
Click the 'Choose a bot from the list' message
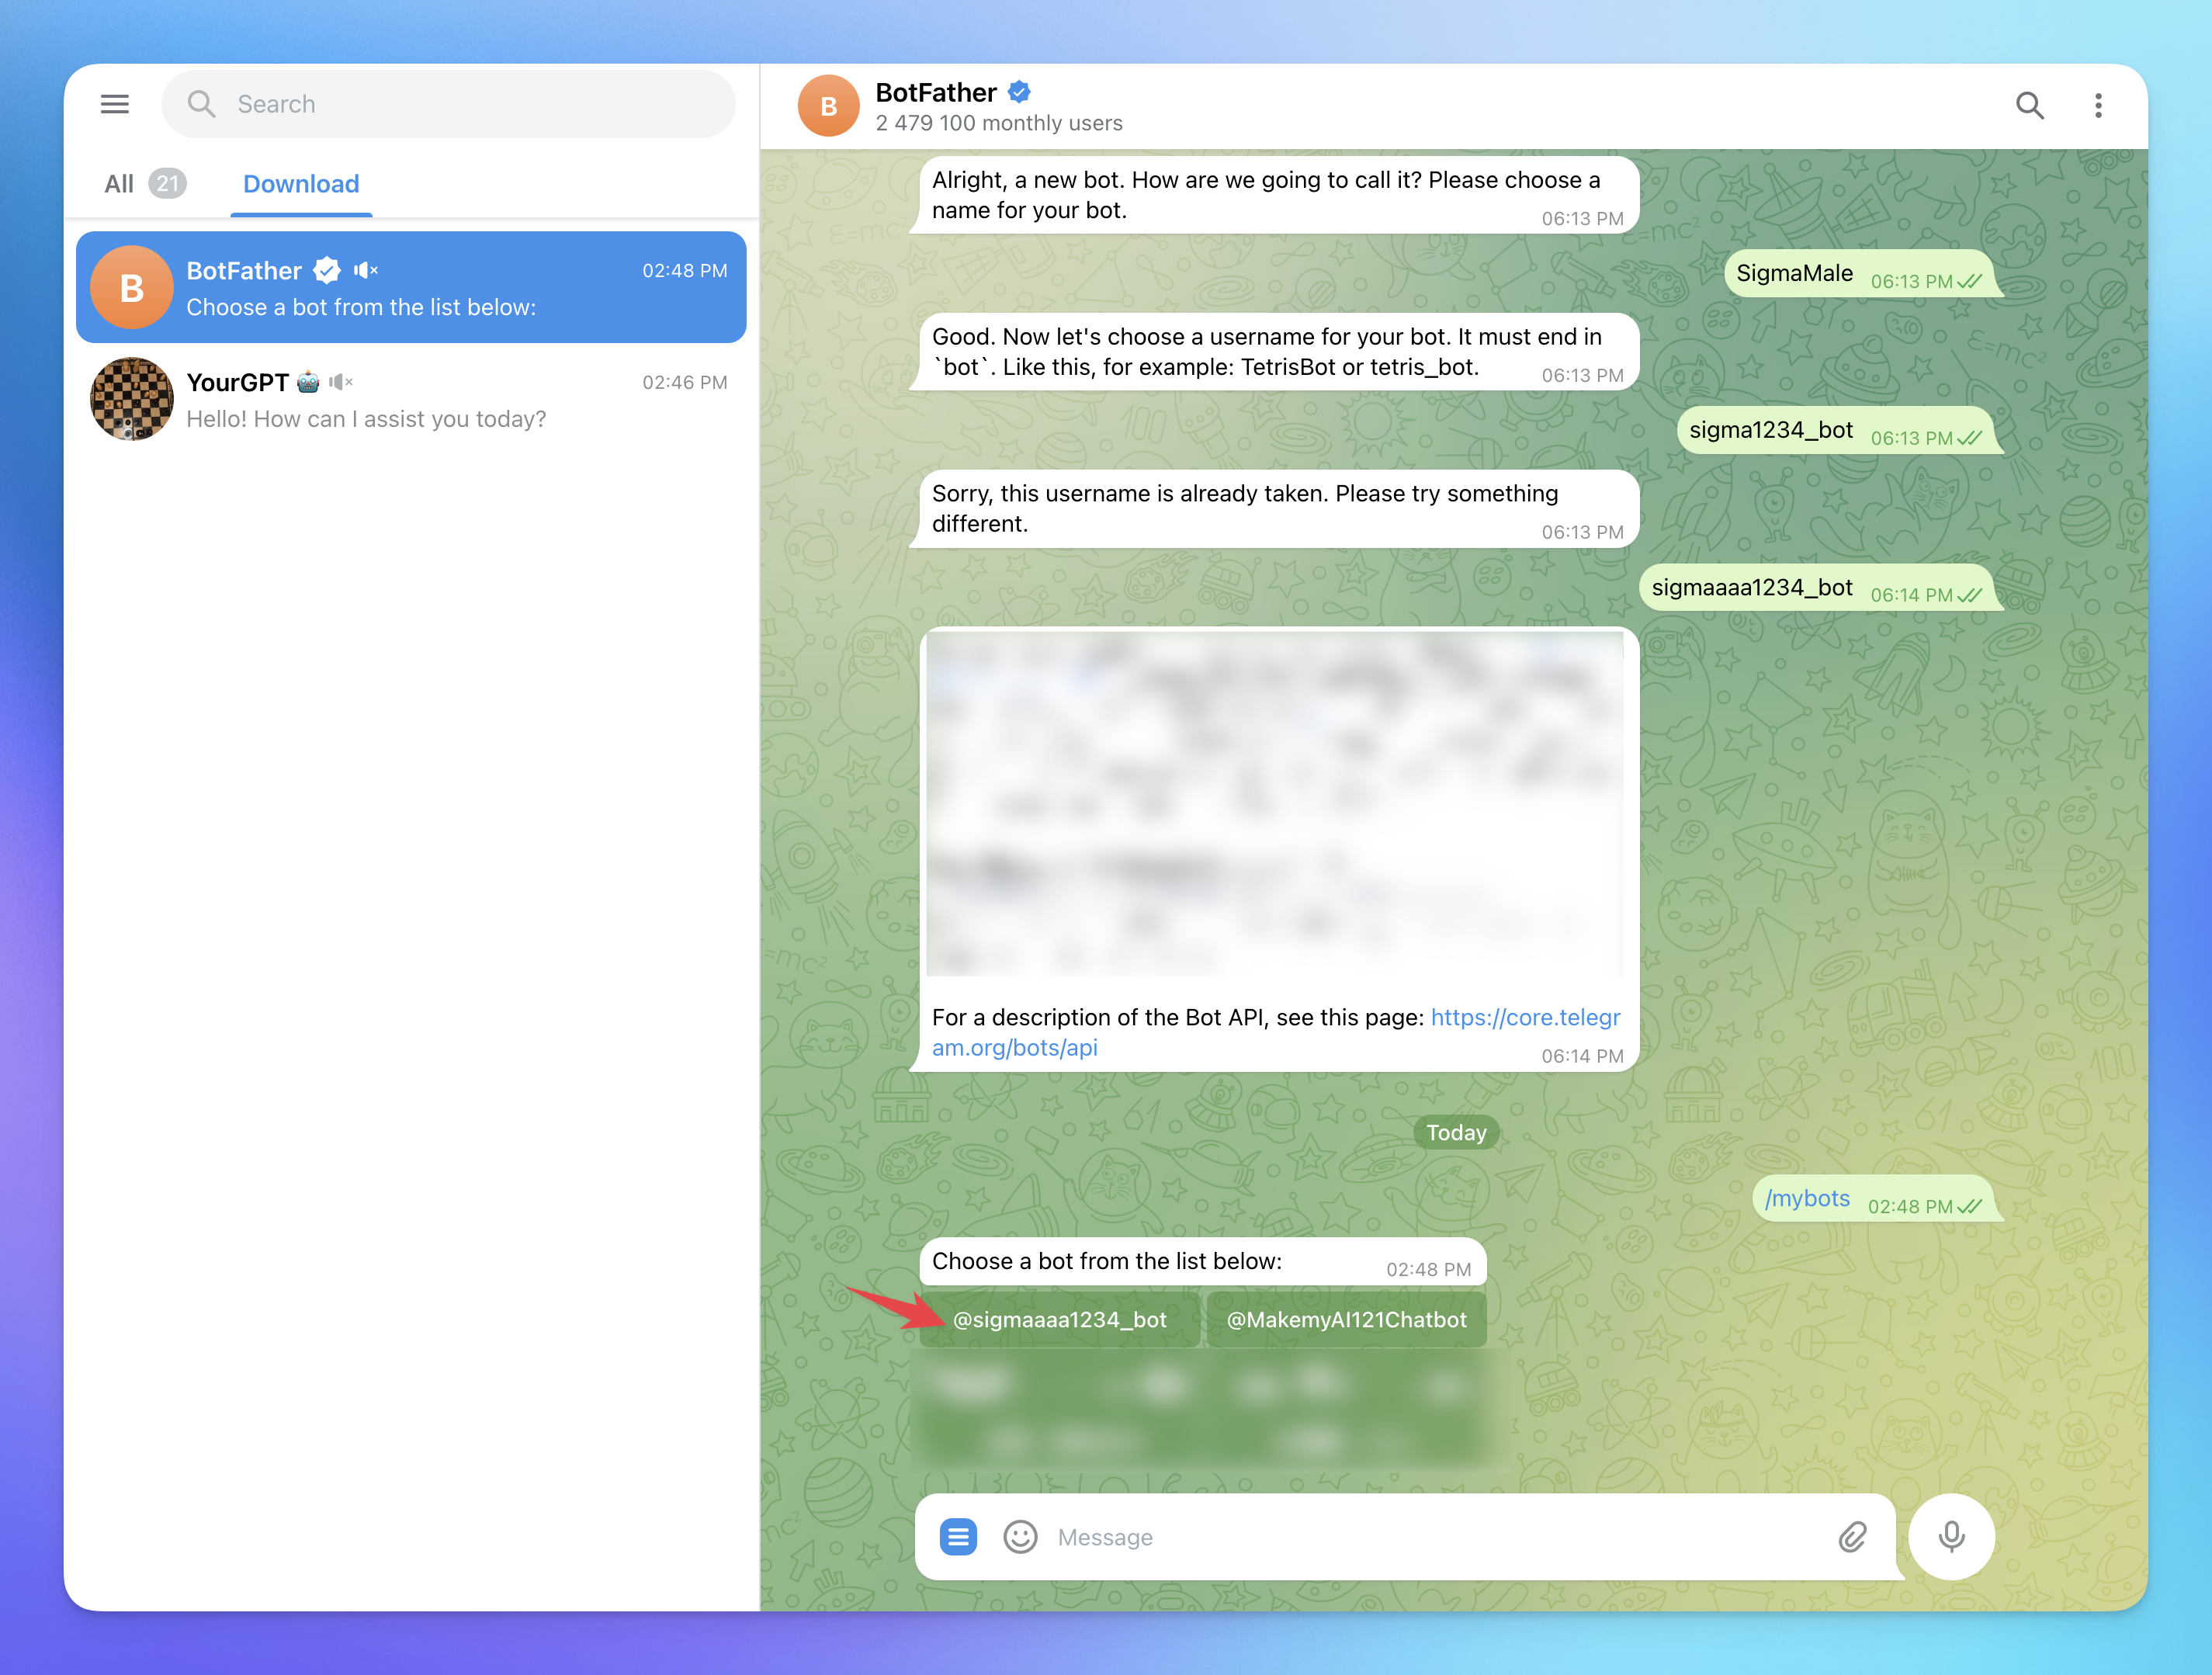pos(1202,1262)
